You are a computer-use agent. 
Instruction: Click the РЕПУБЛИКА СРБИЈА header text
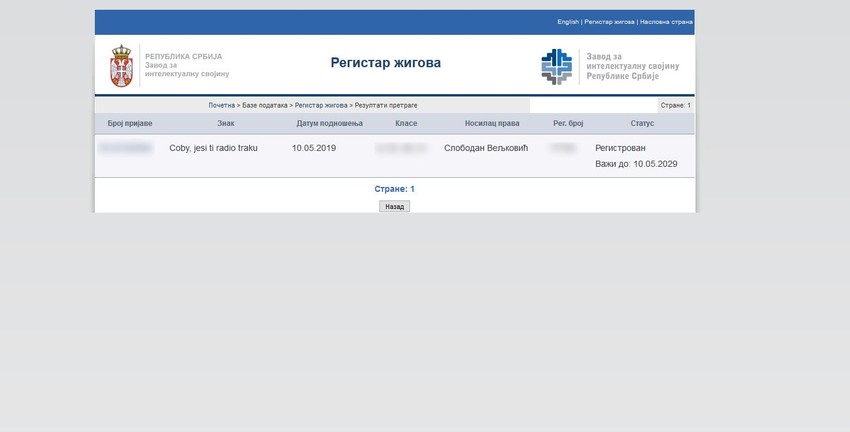(x=184, y=56)
